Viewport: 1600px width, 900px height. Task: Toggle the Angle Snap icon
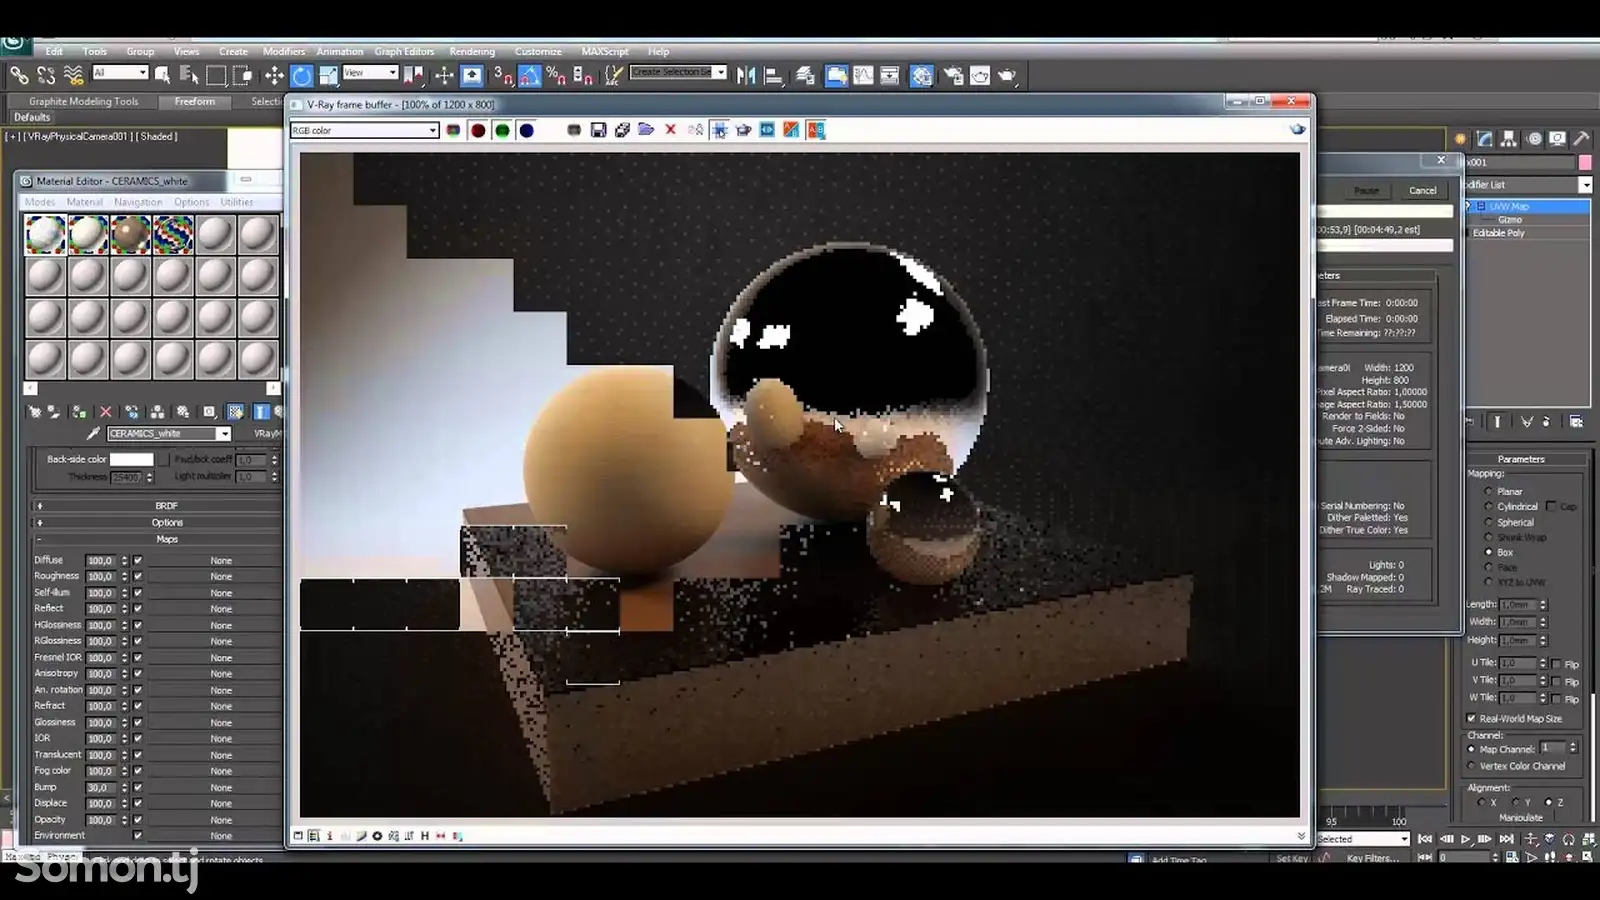(530, 76)
